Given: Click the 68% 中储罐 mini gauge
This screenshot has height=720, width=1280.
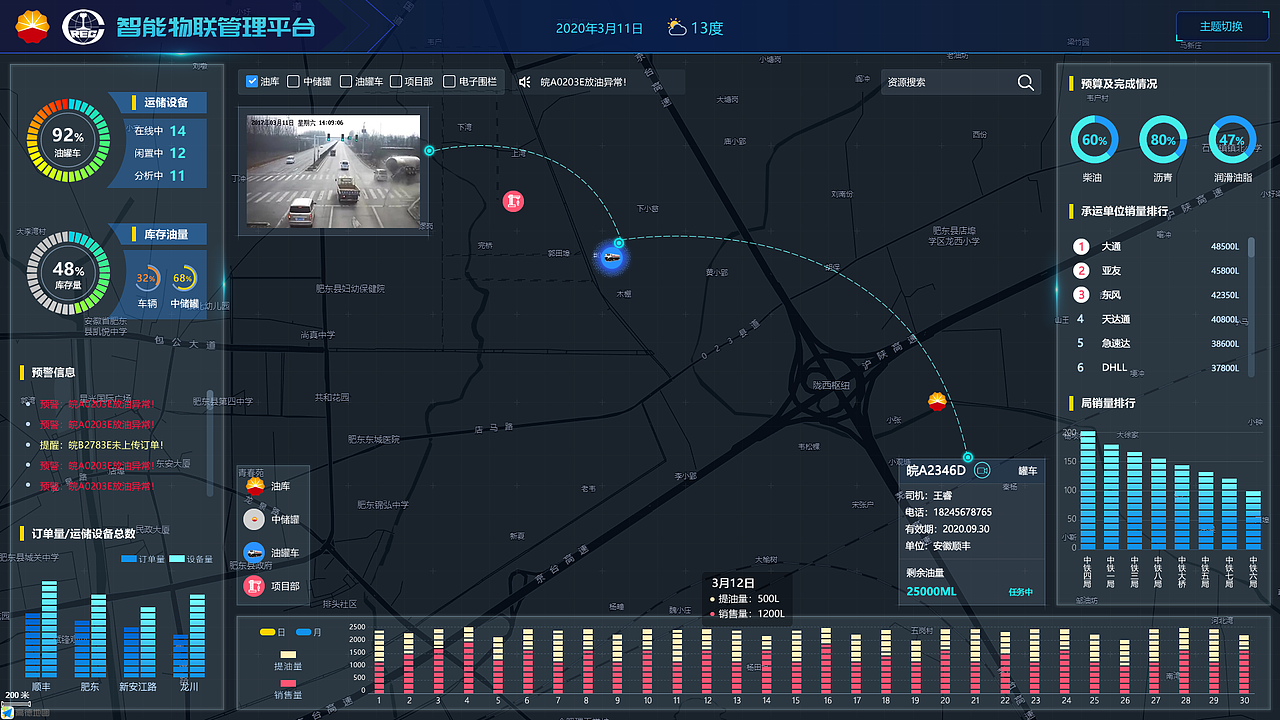Looking at the screenshot, I should coord(184,278).
